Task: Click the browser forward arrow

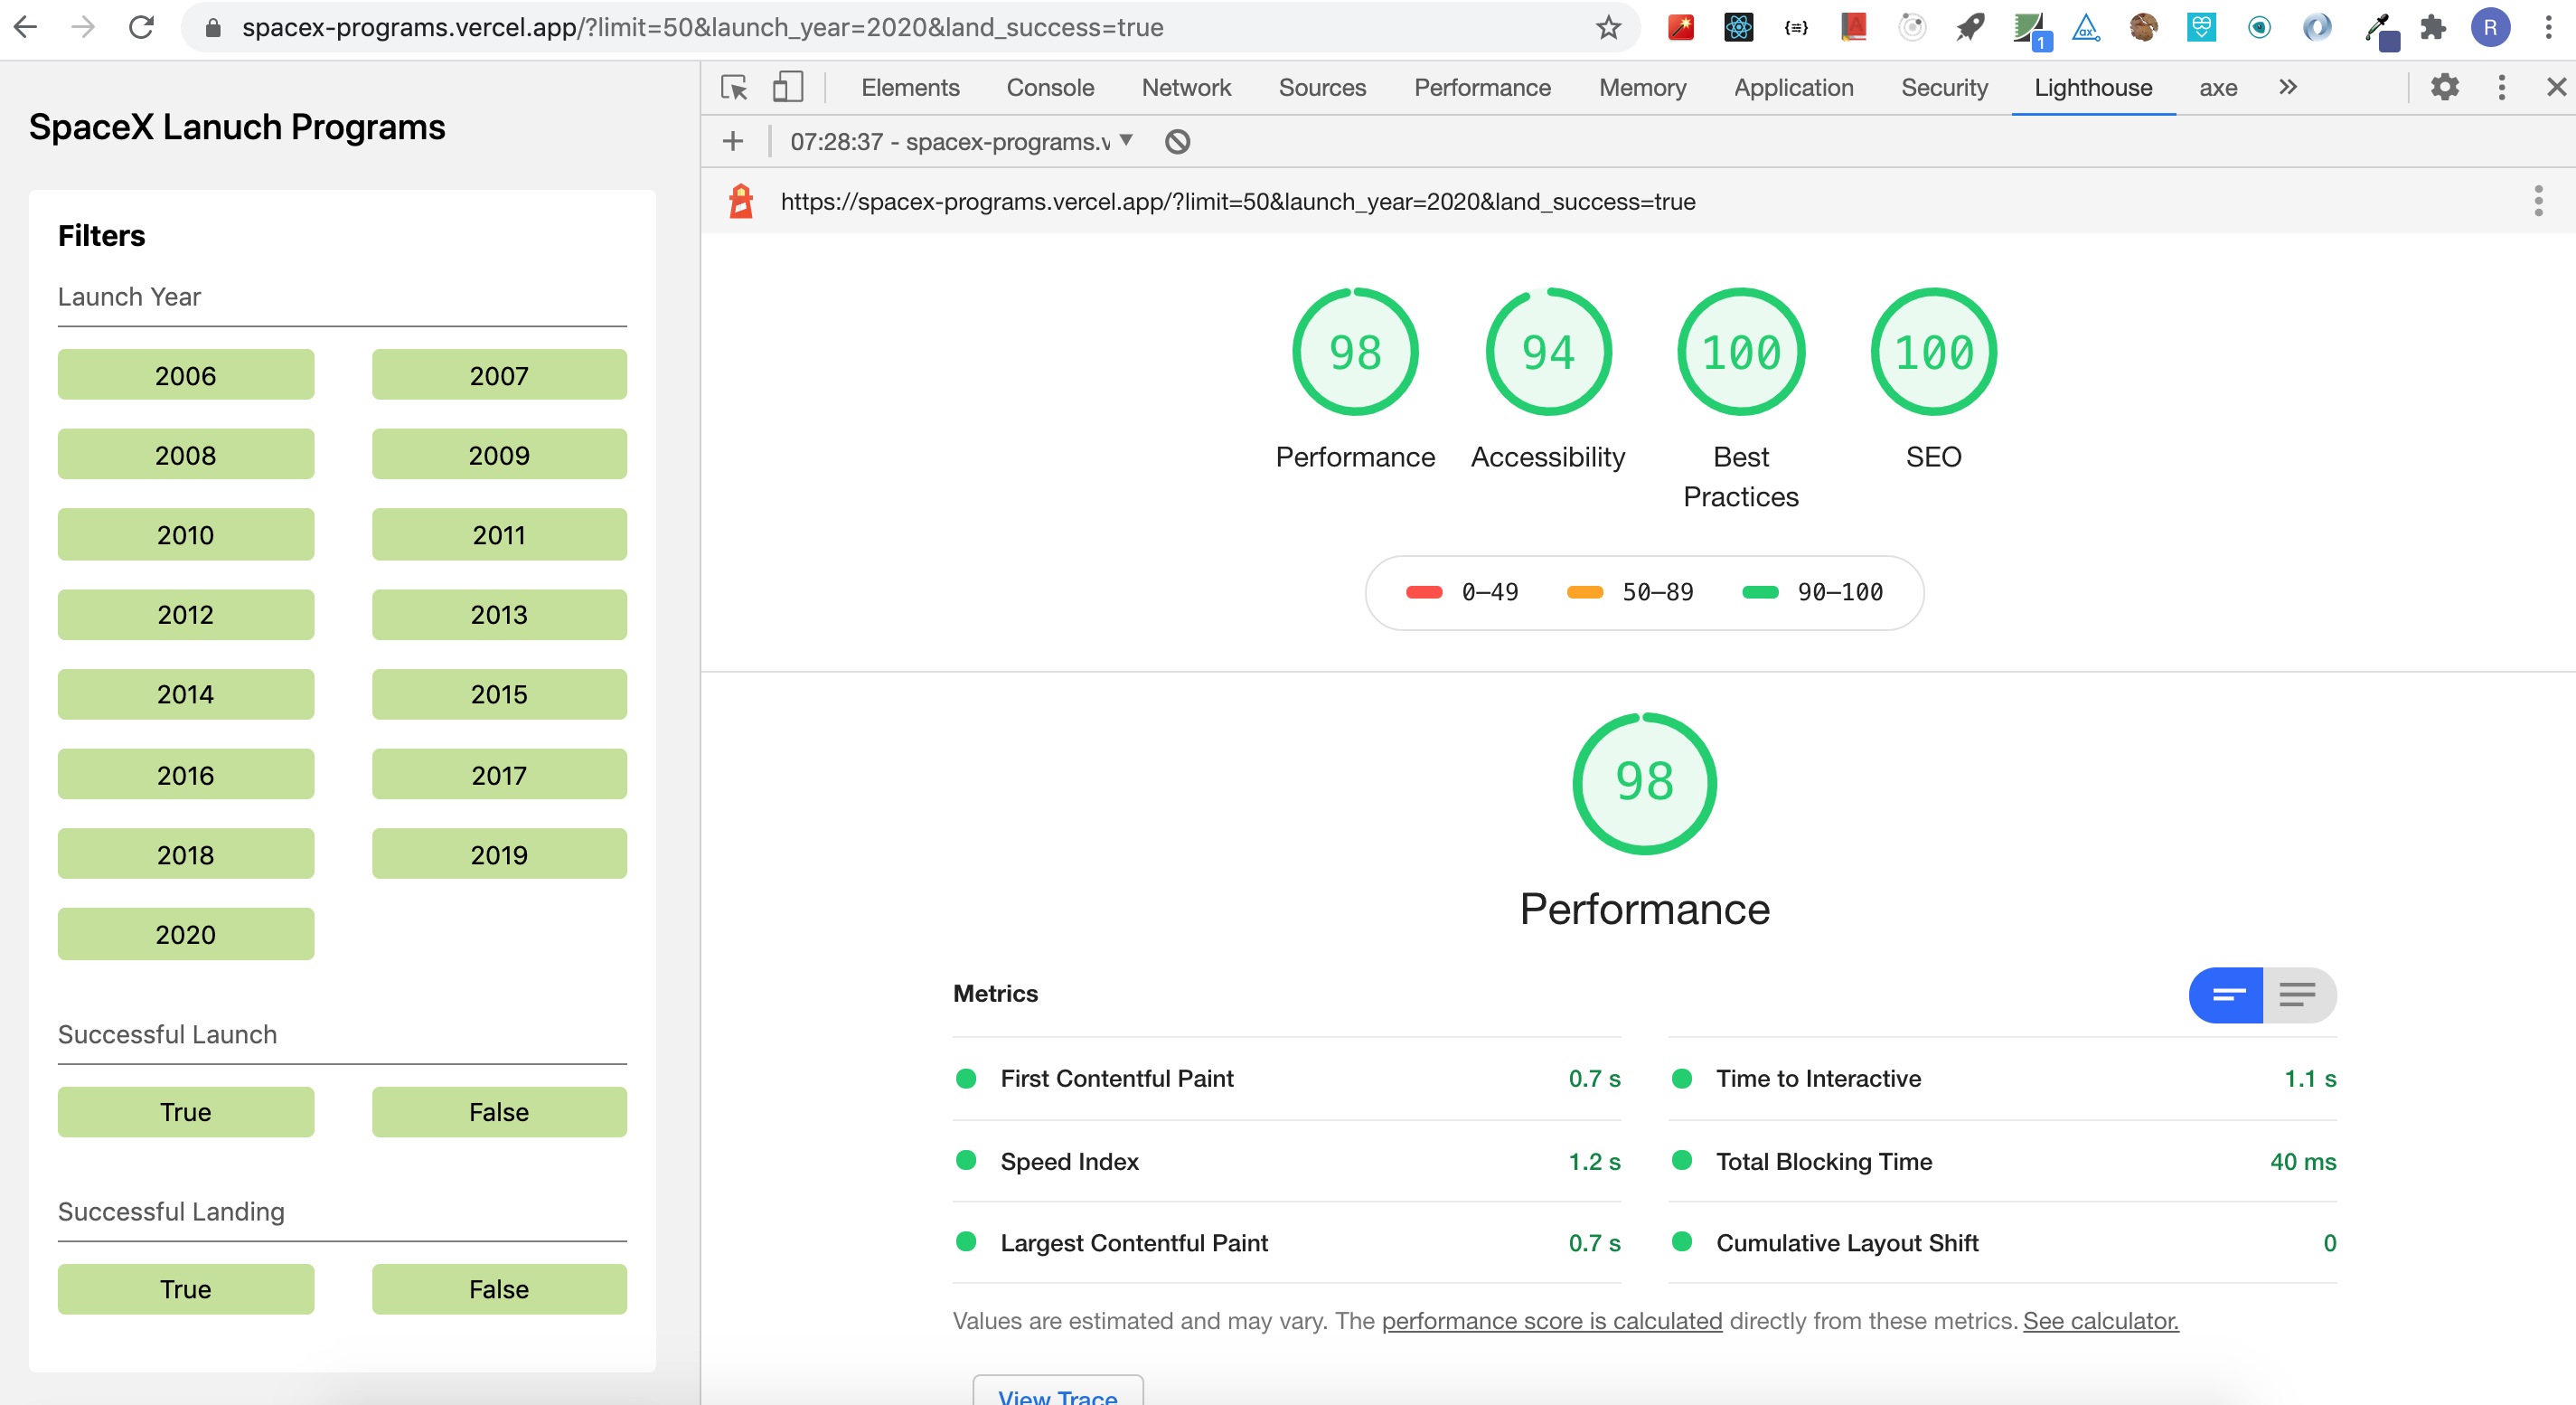Action: (84, 27)
